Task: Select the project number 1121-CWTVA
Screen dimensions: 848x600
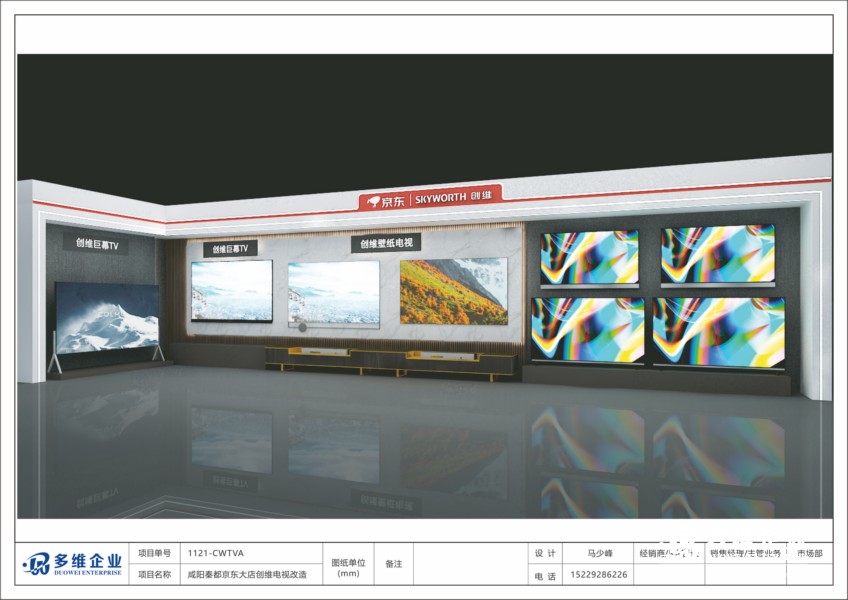Action: (x=216, y=553)
